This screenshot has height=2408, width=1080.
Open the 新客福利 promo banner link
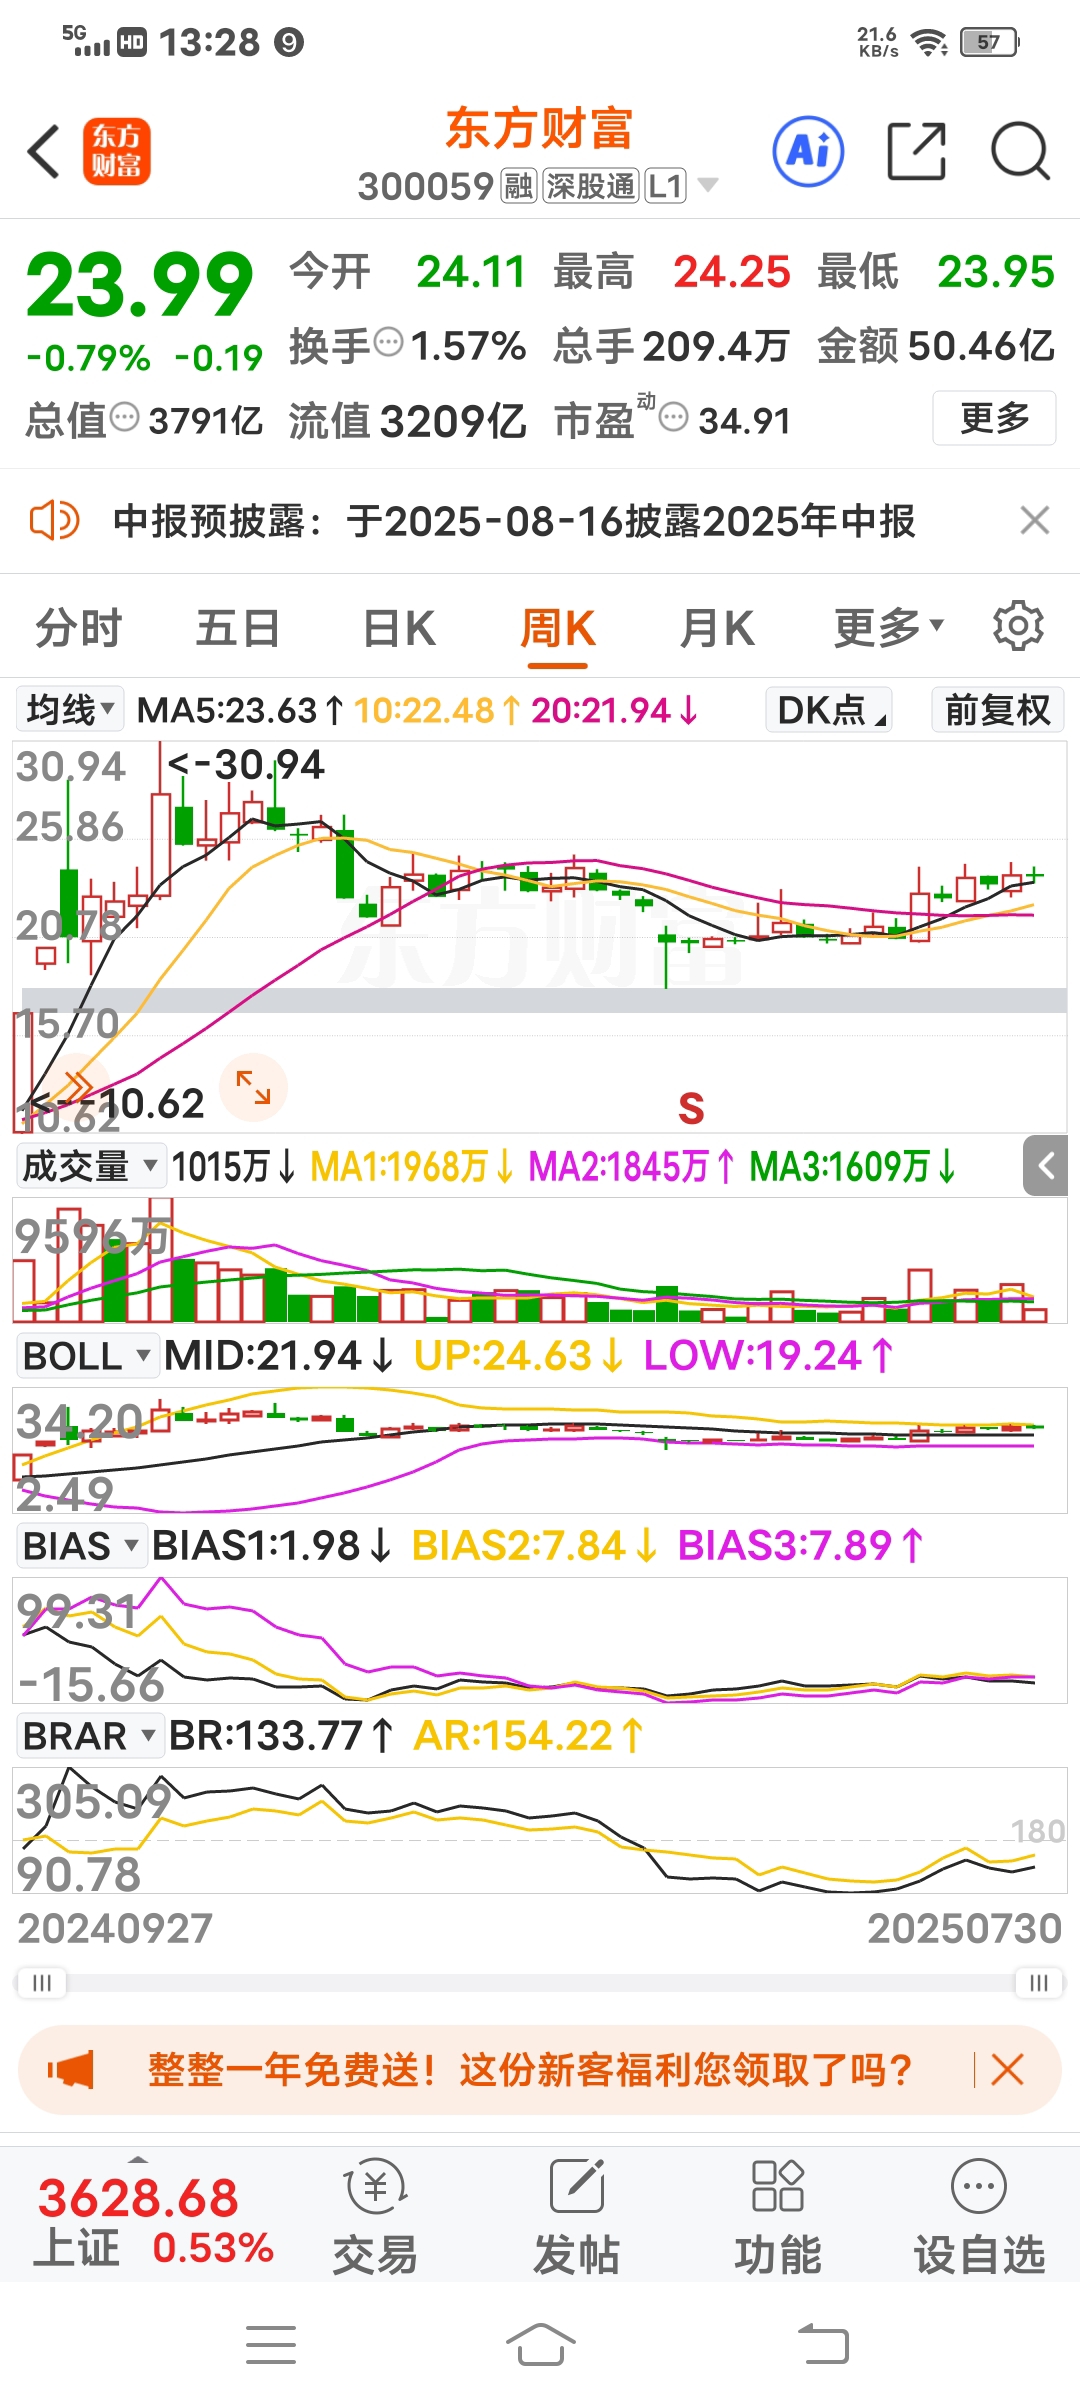pos(530,2069)
